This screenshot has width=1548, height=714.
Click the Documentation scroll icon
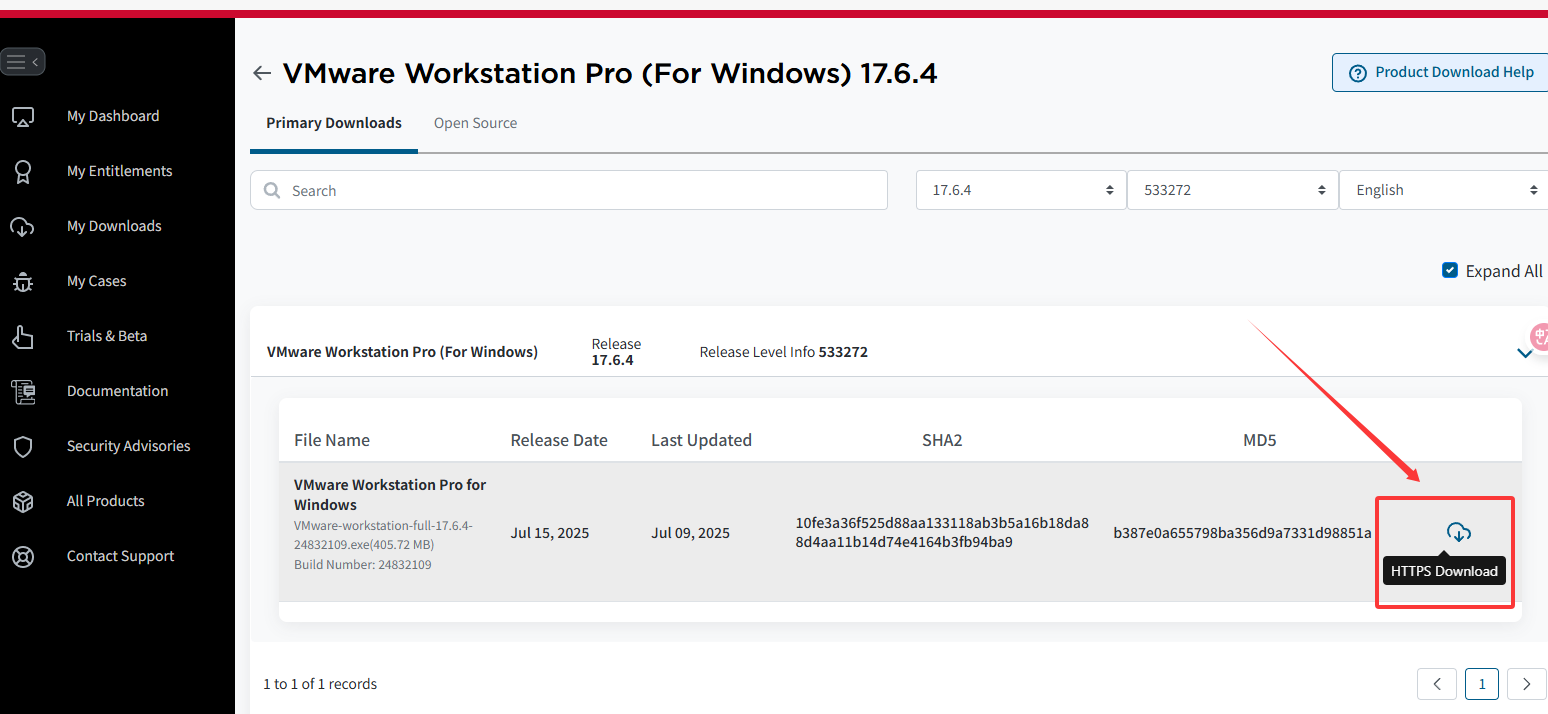(x=23, y=392)
